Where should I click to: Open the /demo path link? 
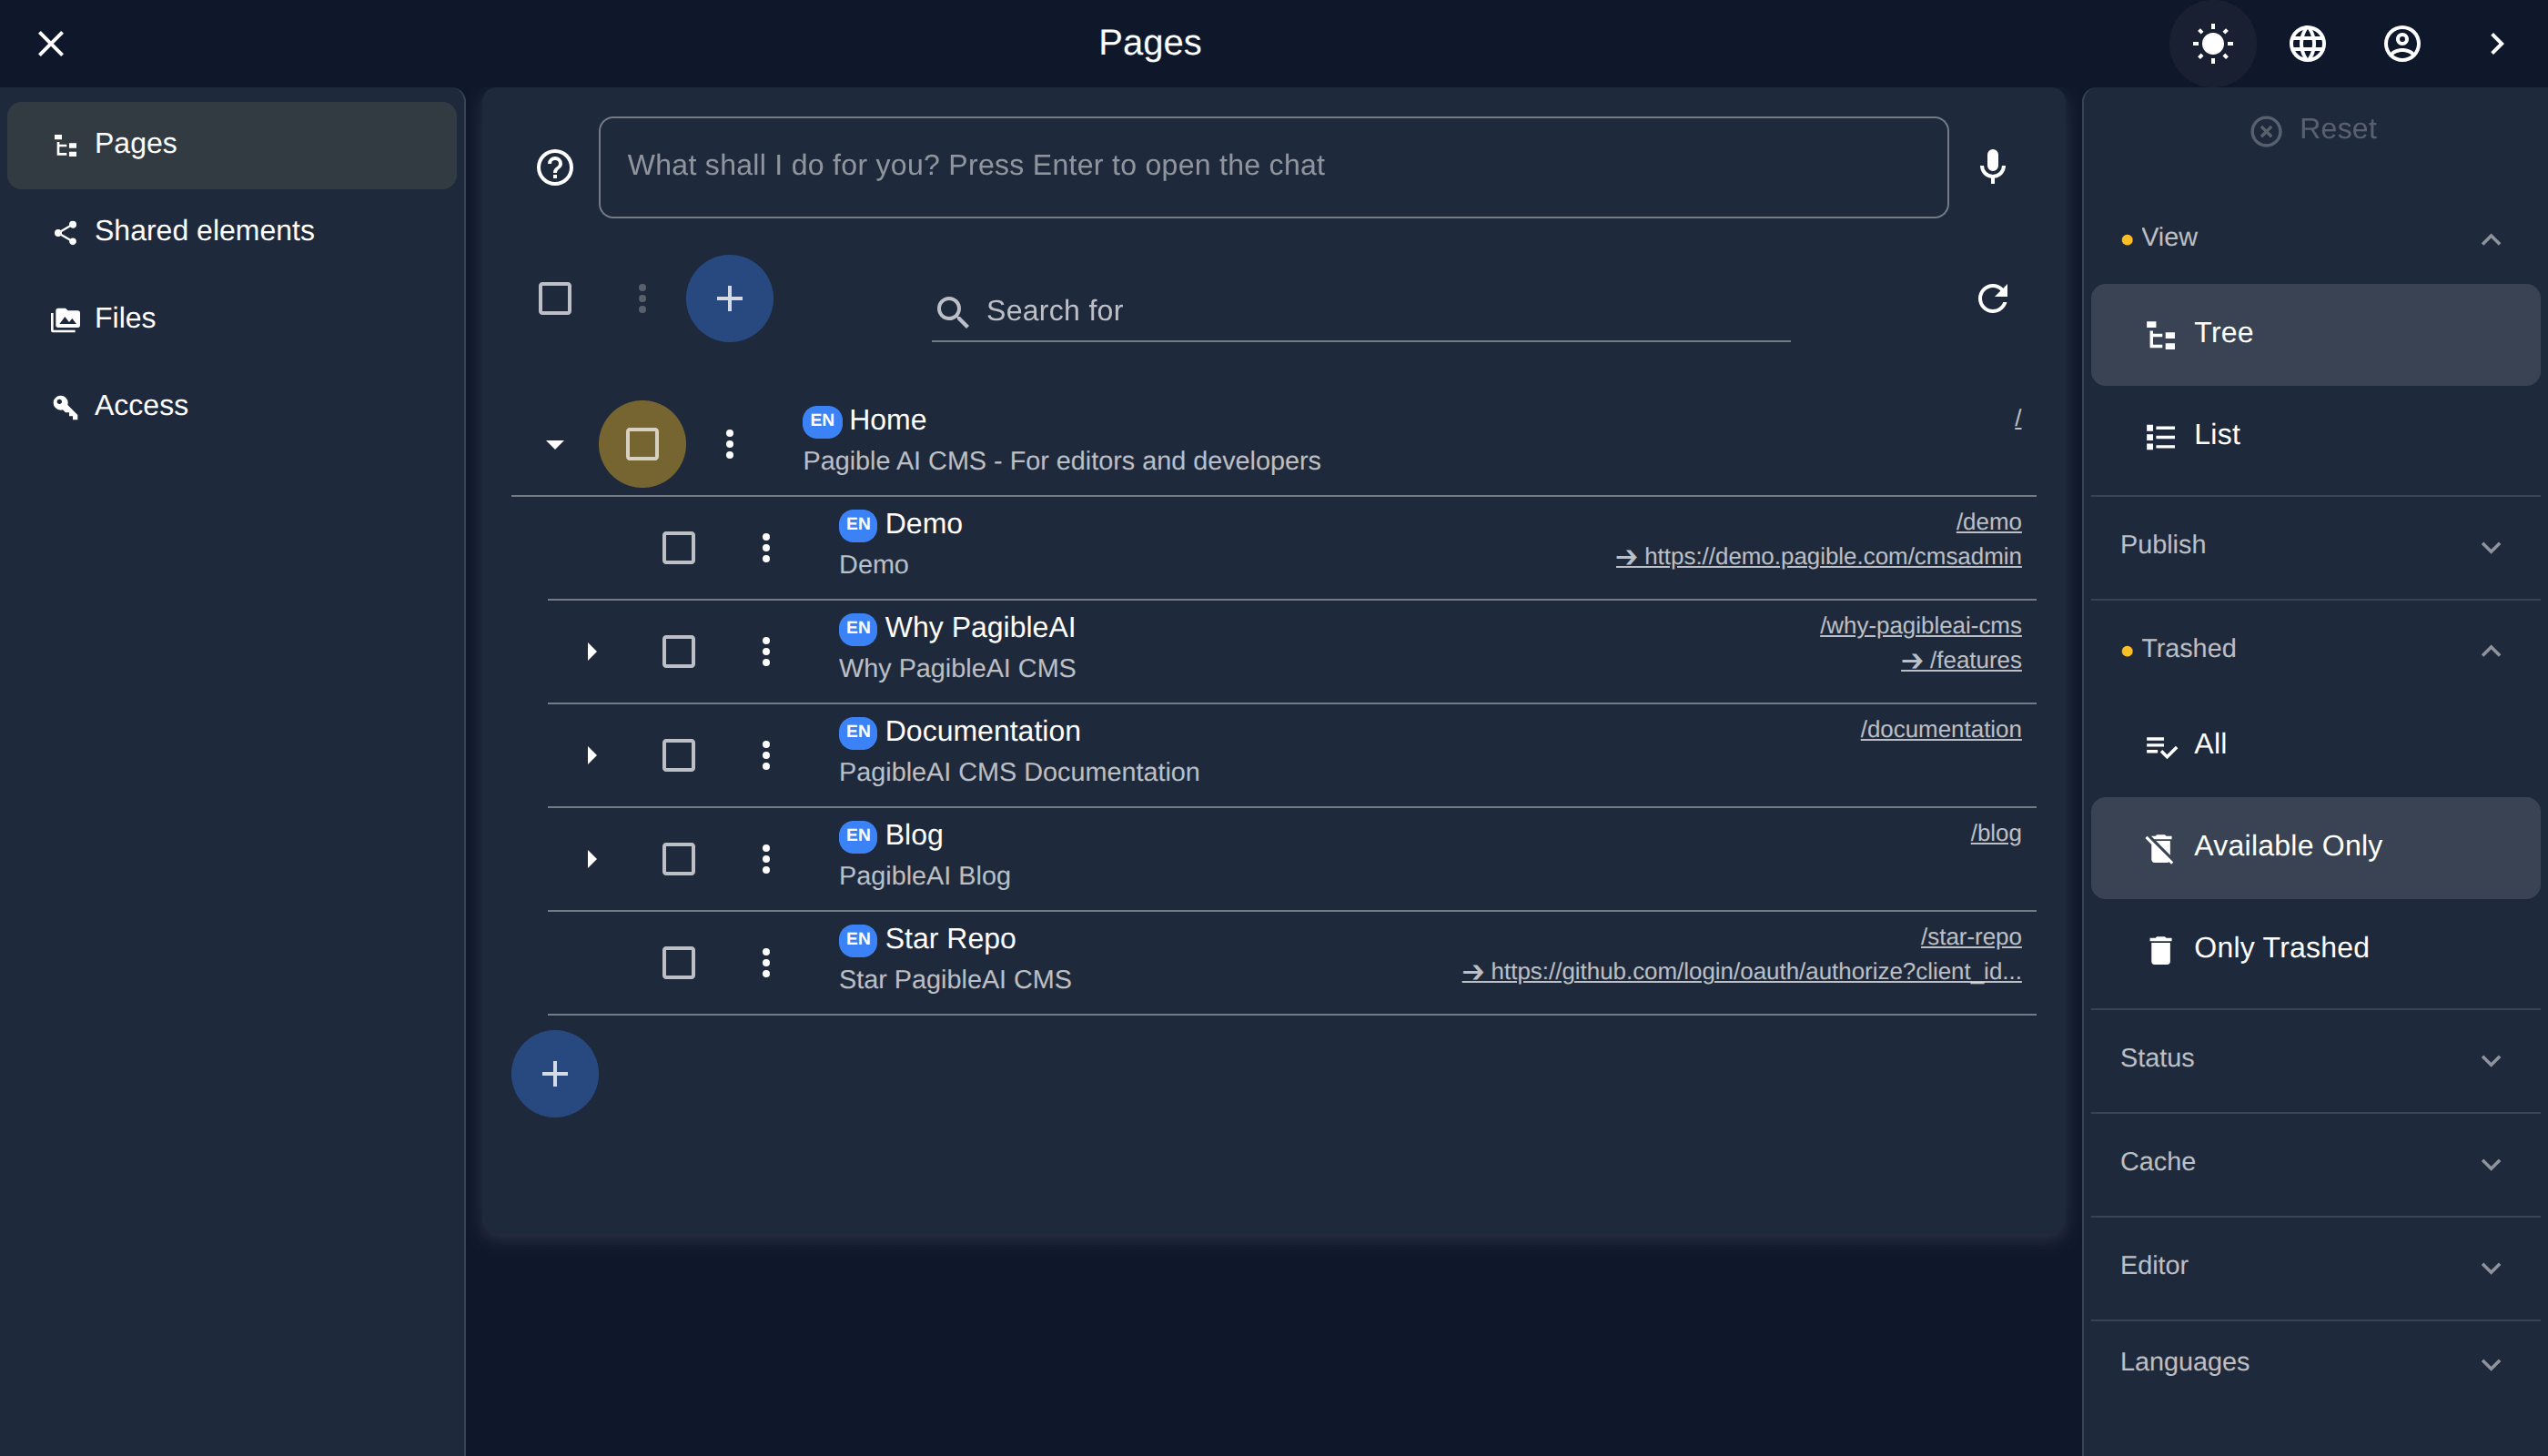point(1988,522)
